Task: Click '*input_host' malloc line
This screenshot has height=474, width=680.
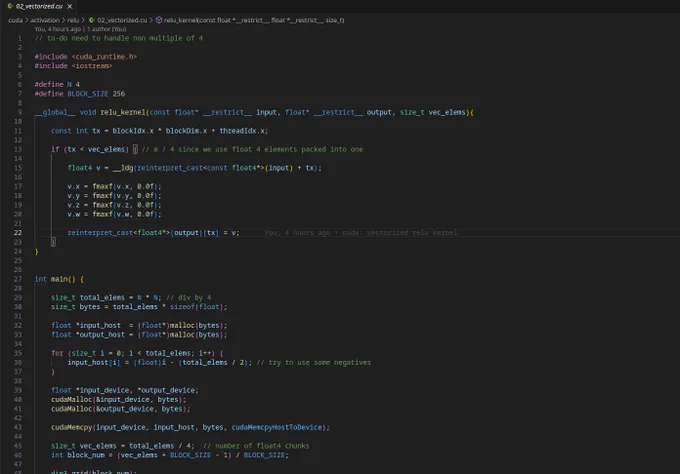Action: tap(139, 326)
